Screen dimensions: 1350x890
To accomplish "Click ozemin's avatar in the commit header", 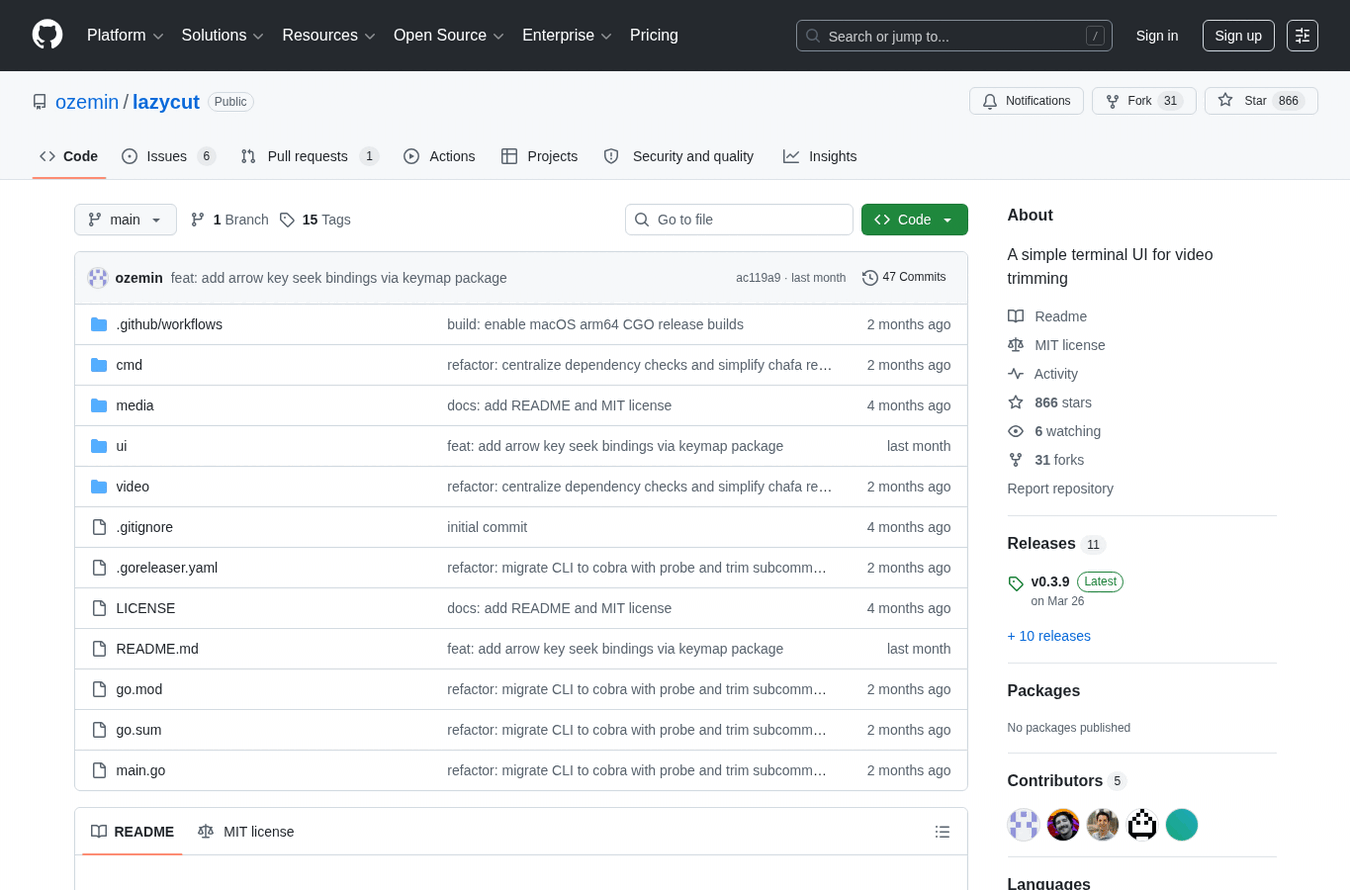I will click(x=98, y=278).
